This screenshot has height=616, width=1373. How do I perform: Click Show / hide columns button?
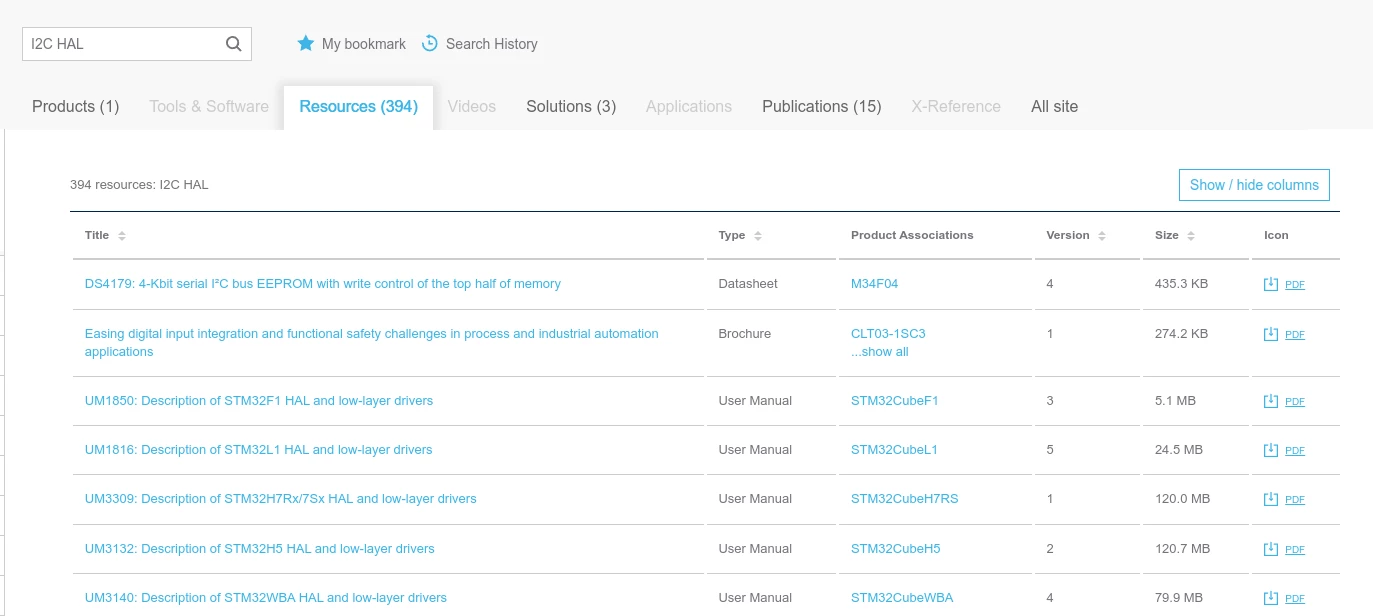point(1254,185)
